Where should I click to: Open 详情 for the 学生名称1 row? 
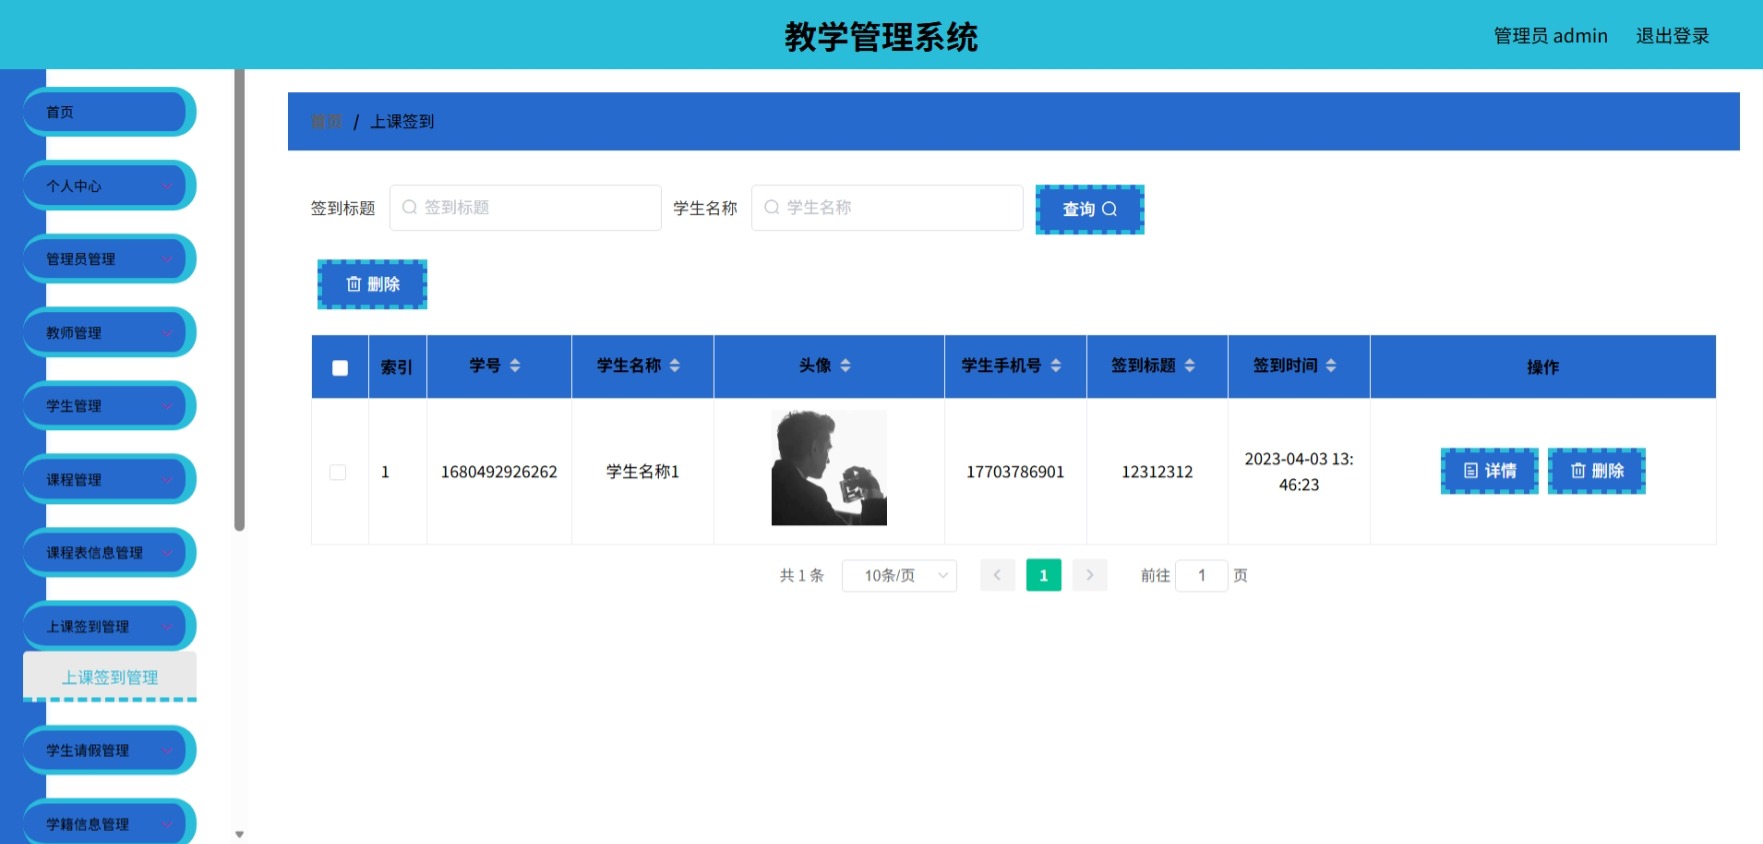1489,471
